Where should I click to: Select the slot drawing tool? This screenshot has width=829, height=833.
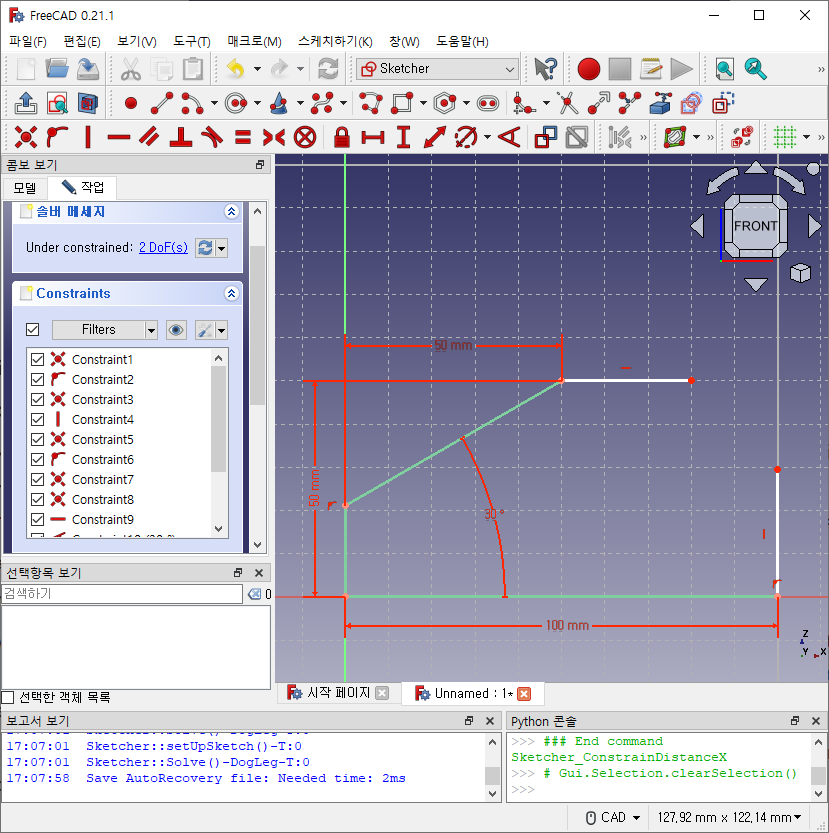[487, 103]
